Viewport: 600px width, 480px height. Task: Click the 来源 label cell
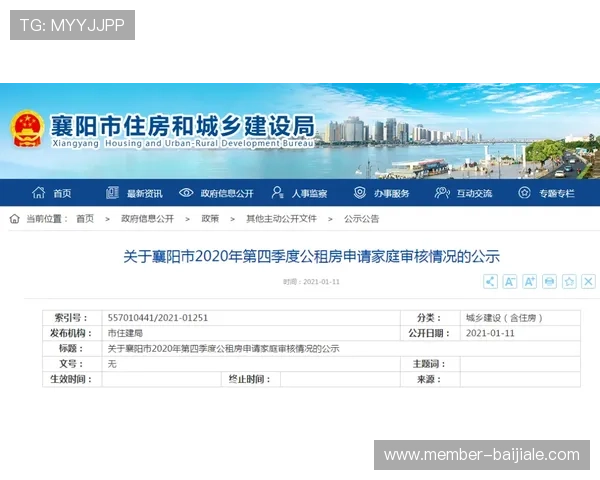(430, 379)
